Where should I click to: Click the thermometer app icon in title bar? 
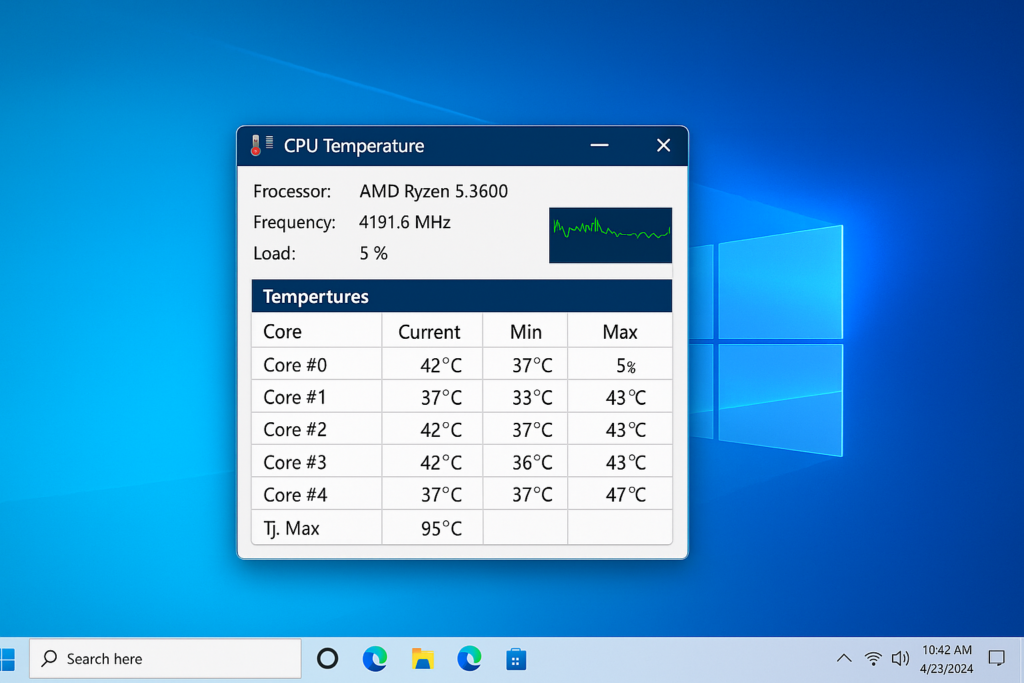coord(261,145)
